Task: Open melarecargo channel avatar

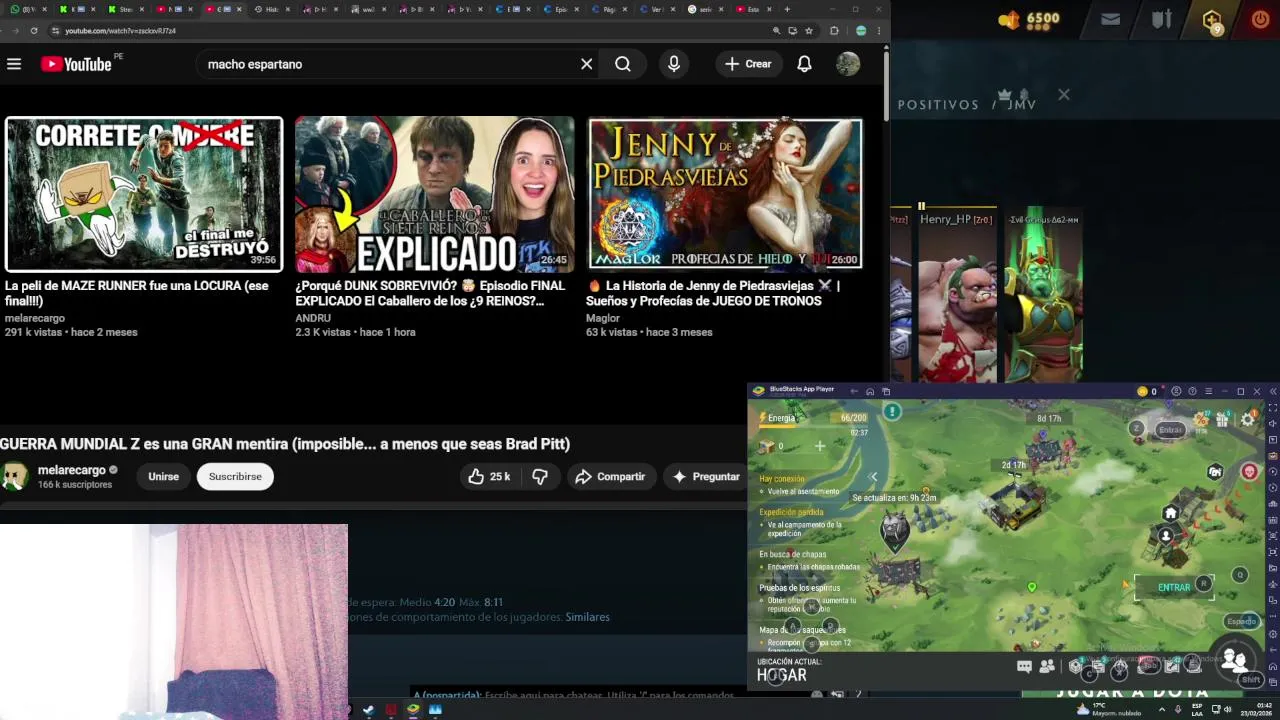Action: pyautogui.click(x=14, y=476)
